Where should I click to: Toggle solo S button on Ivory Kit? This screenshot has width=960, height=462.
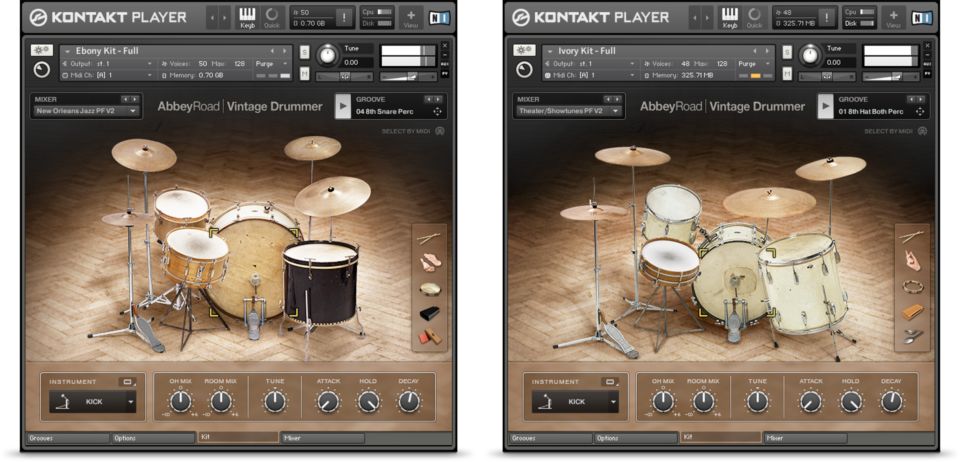(x=787, y=51)
